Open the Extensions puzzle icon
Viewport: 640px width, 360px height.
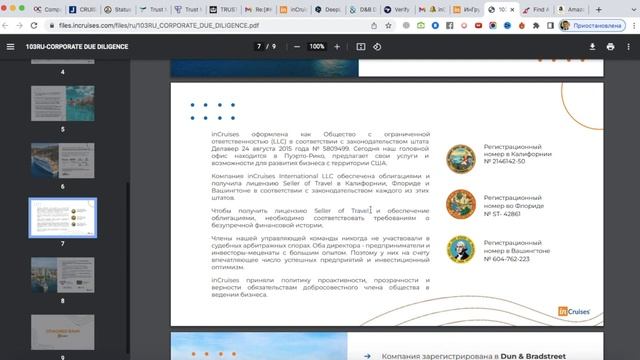(x=536, y=25)
